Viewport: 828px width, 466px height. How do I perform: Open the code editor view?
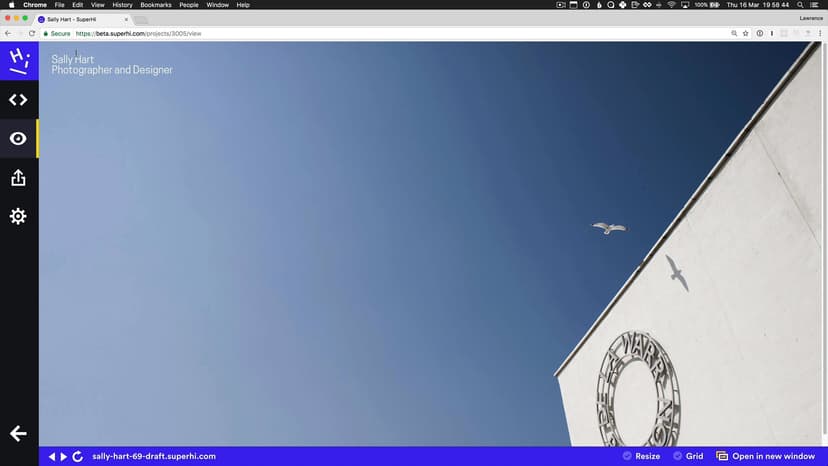tap(18, 100)
